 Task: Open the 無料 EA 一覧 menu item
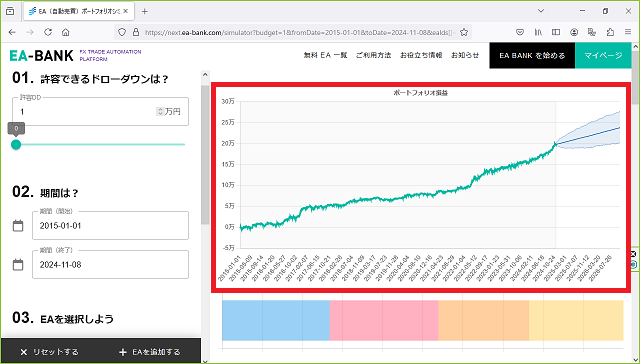(x=325, y=55)
